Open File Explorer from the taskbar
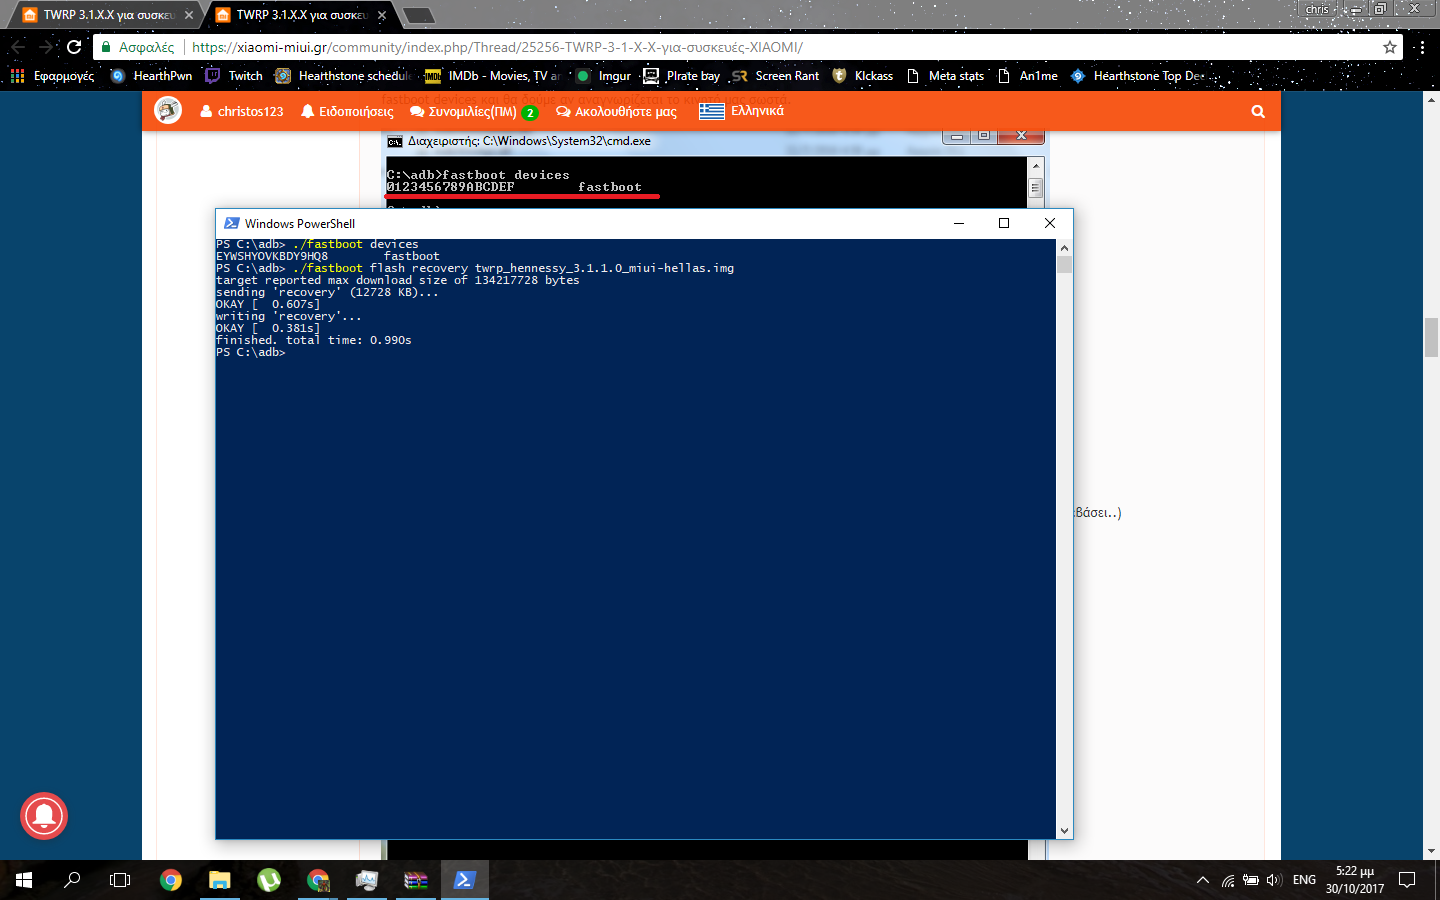The image size is (1440, 900). click(x=219, y=880)
